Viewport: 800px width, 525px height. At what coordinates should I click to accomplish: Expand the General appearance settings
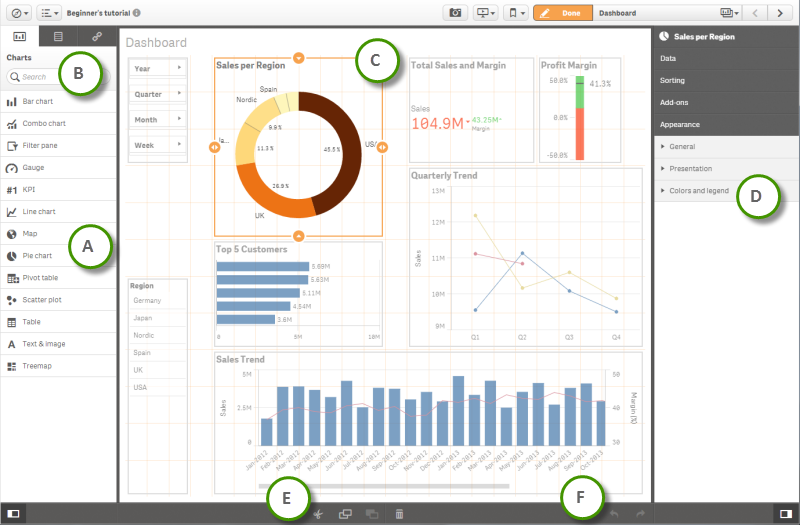[x=727, y=146]
